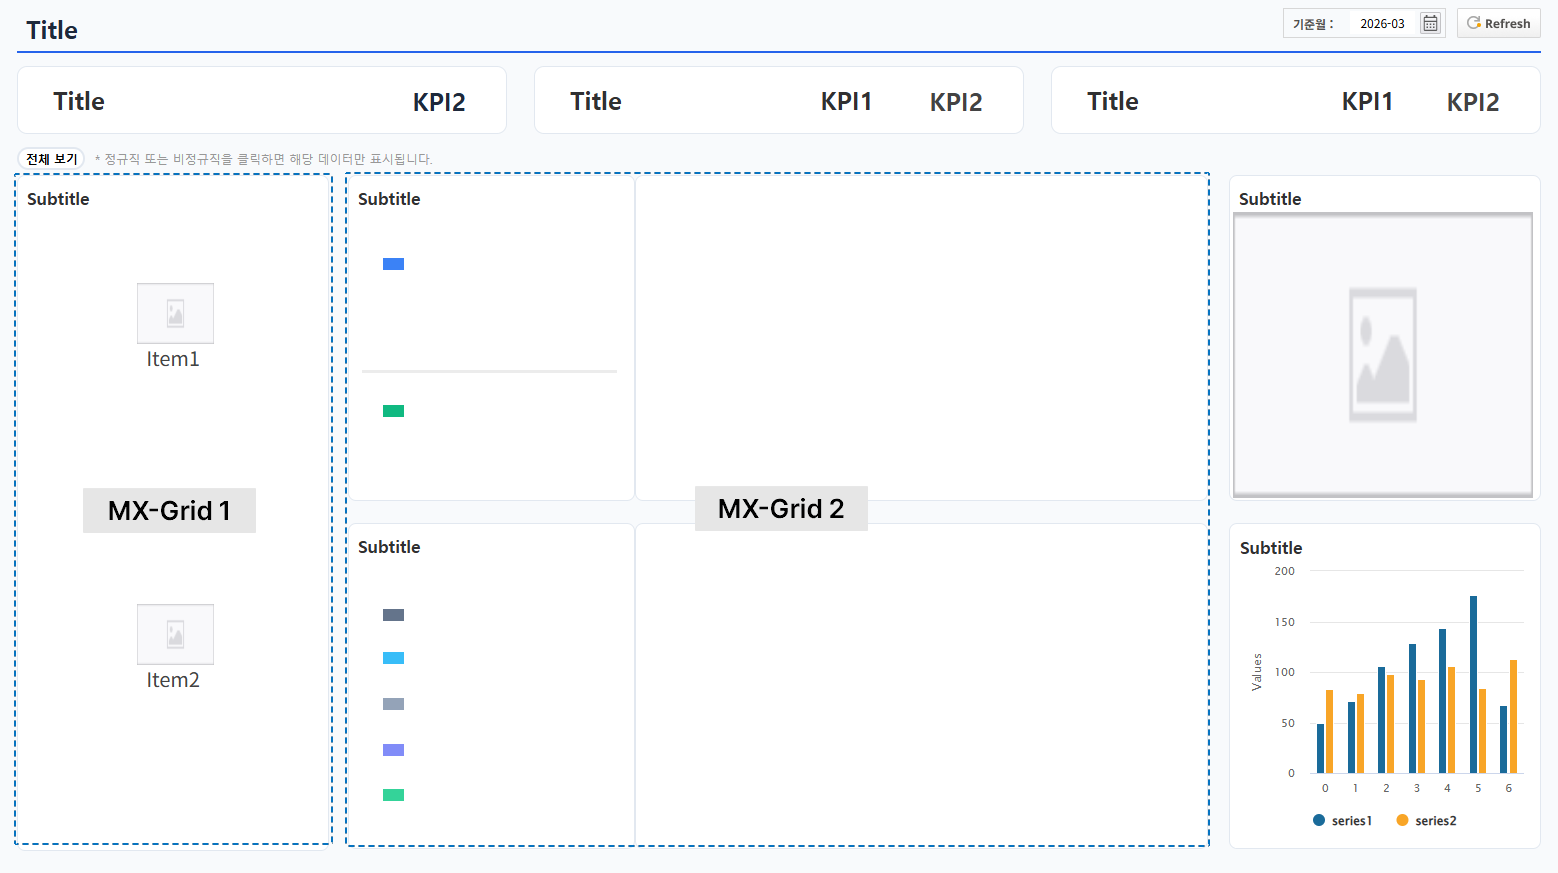This screenshot has width=1558, height=873.
Task: Click the green swatch below the divider
Action: [x=393, y=411]
